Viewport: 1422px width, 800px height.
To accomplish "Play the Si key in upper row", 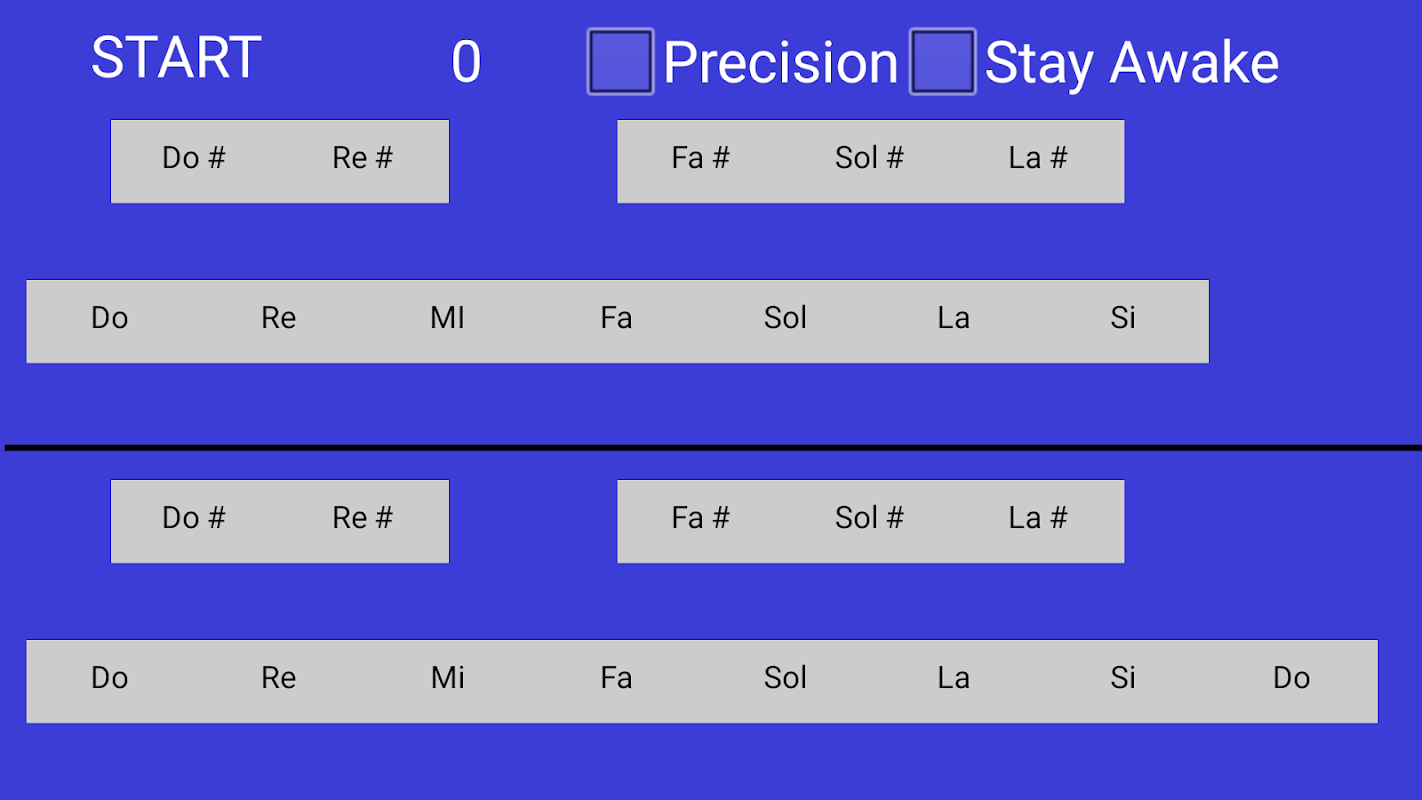I will pos(1123,318).
